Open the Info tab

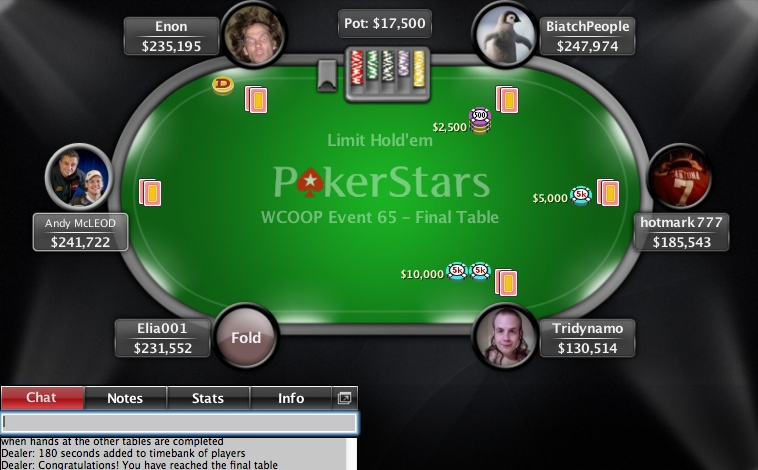pyautogui.click(x=291, y=398)
